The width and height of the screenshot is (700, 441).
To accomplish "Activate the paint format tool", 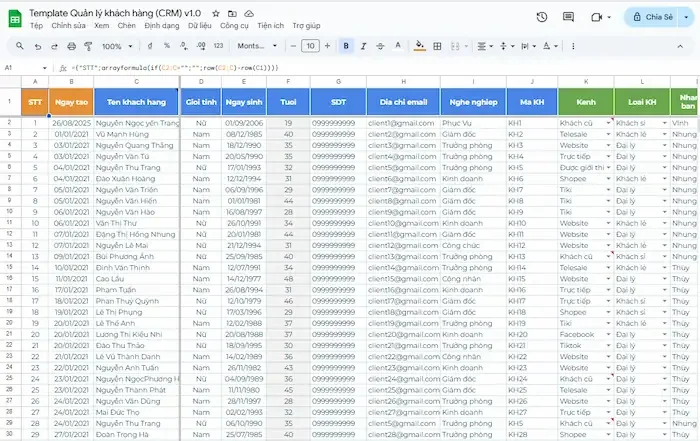I will click(x=88, y=46).
